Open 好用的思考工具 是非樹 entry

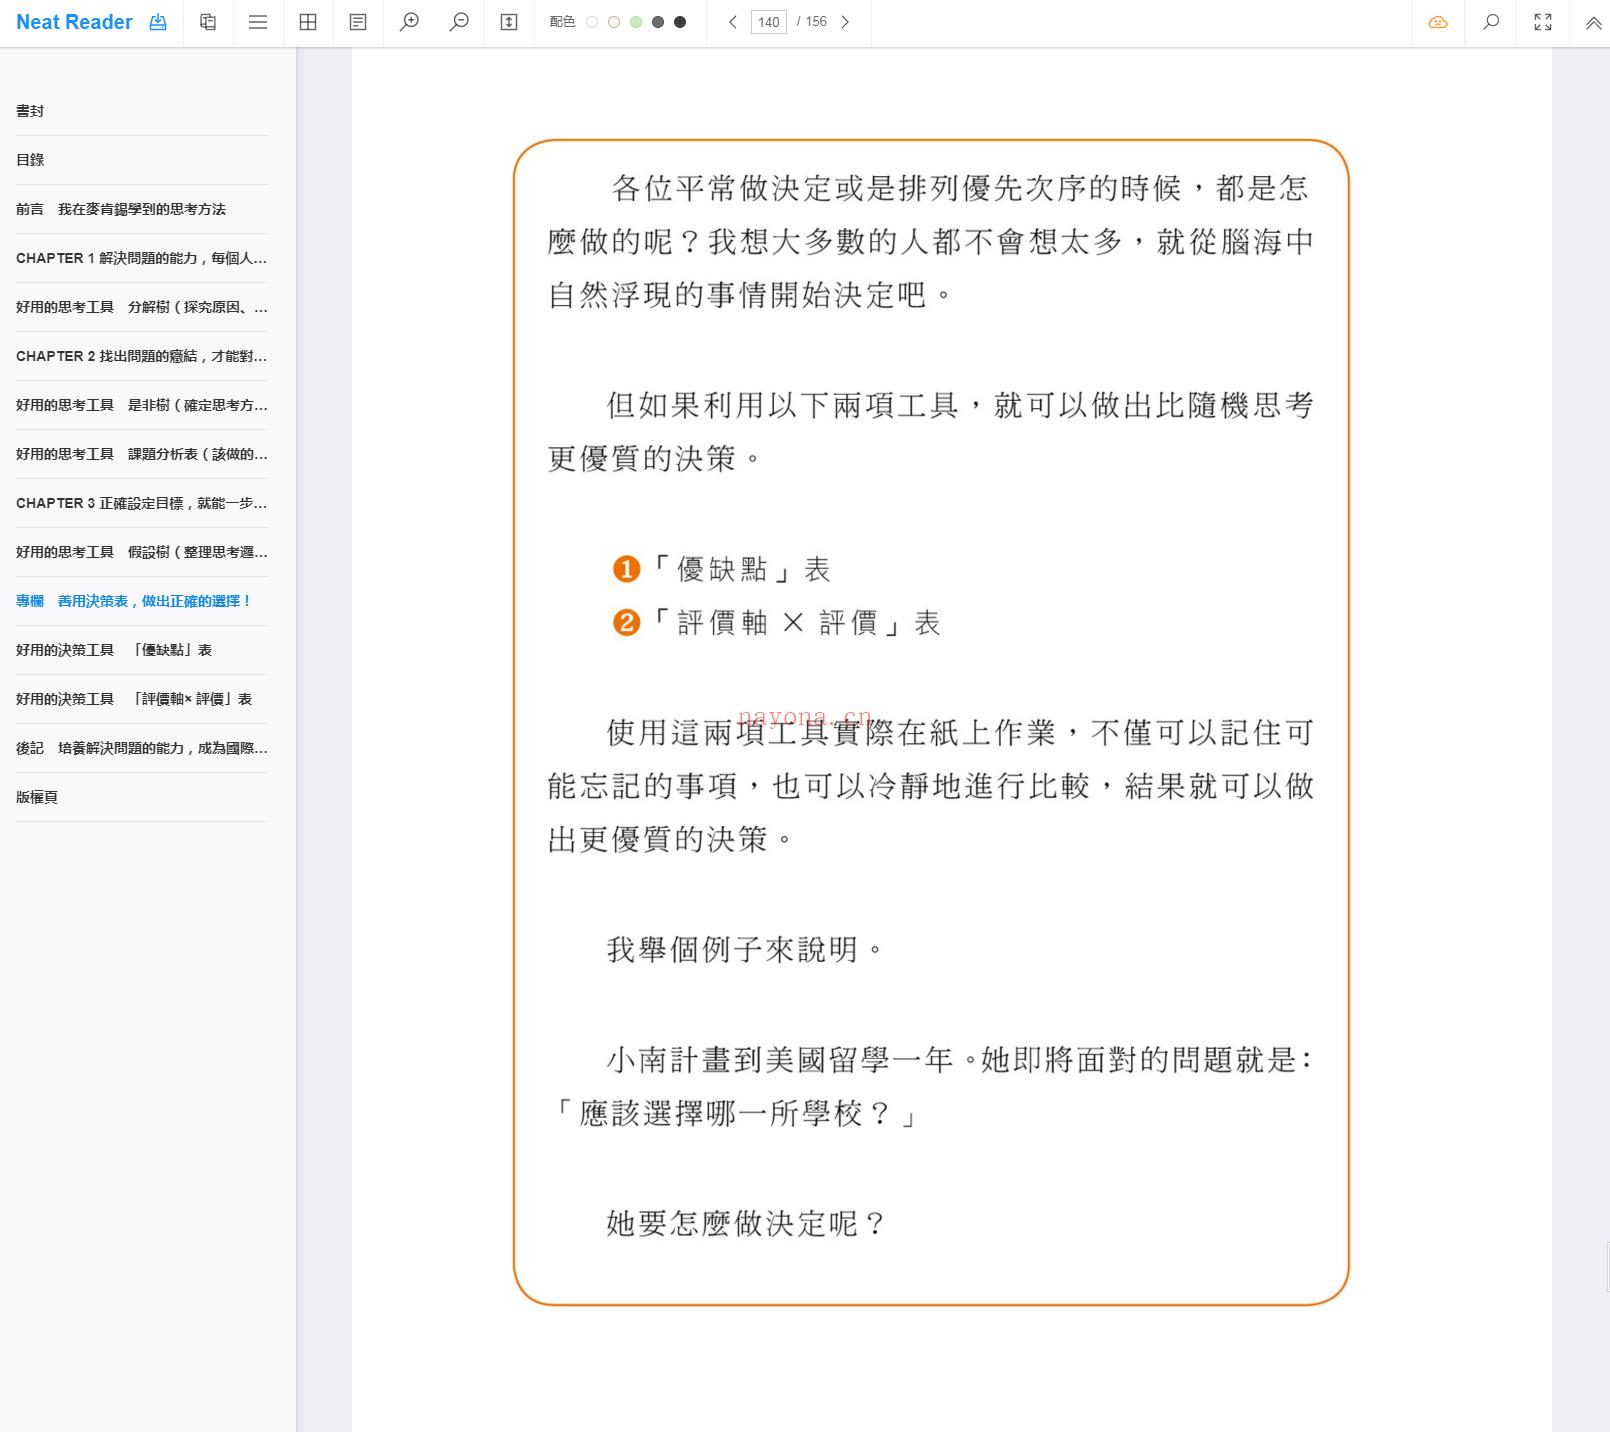[x=142, y=405]
